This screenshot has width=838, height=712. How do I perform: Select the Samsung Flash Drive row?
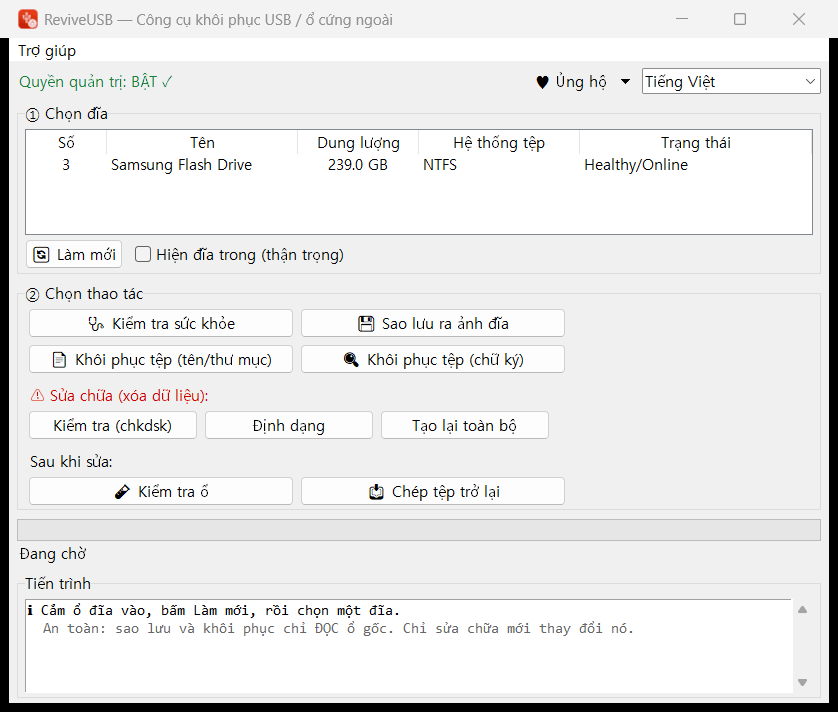tap(419, 165)
